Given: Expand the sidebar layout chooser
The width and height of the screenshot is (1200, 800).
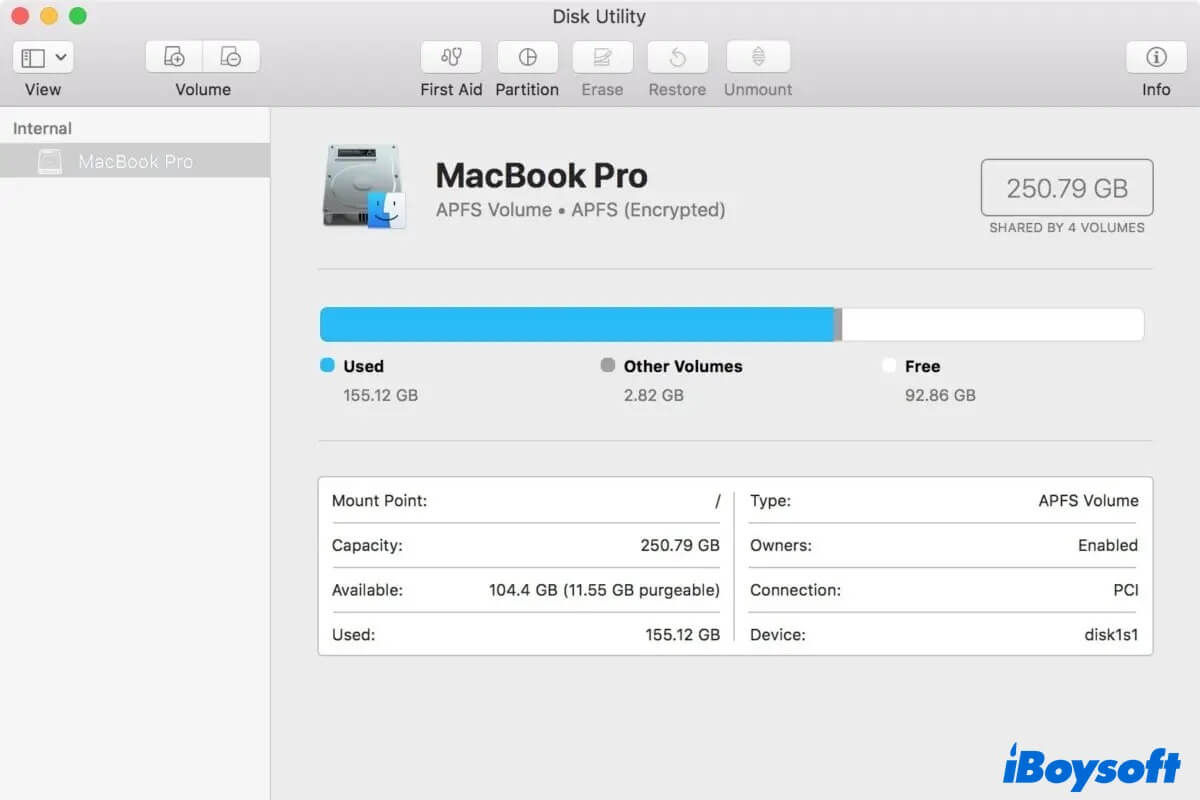Looking at the screenshot, I should coord(33,57).
